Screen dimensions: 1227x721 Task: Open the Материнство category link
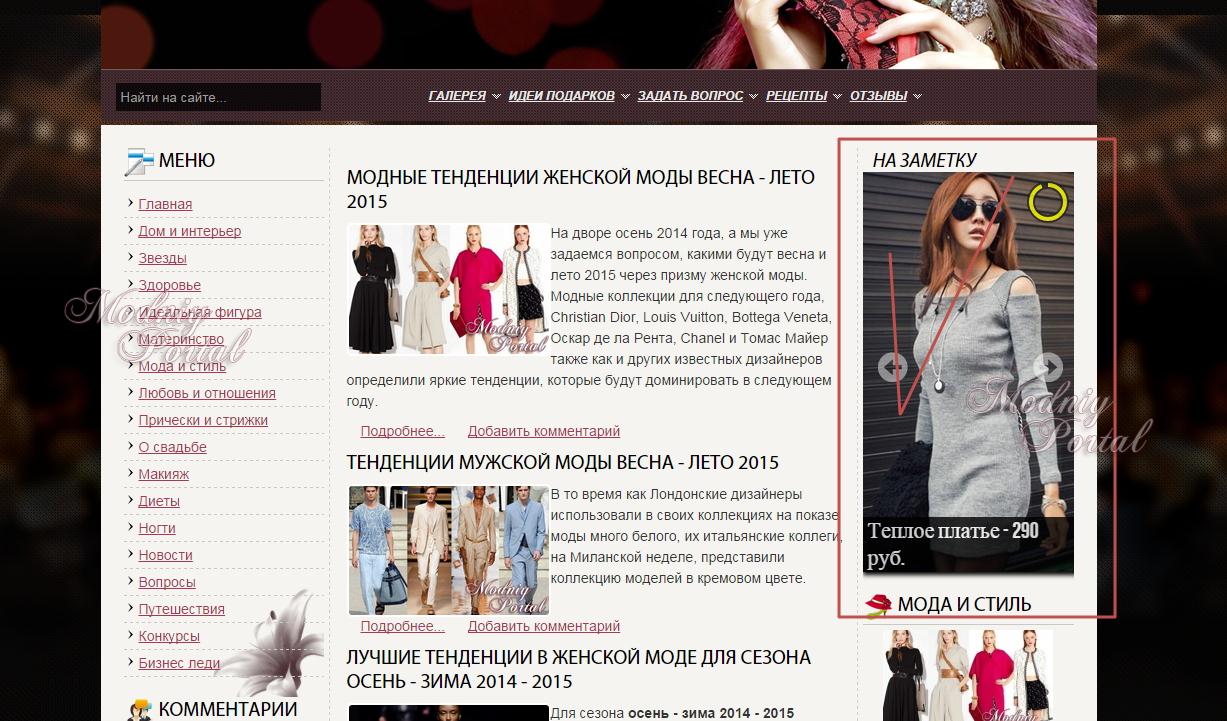click(181, 339)
